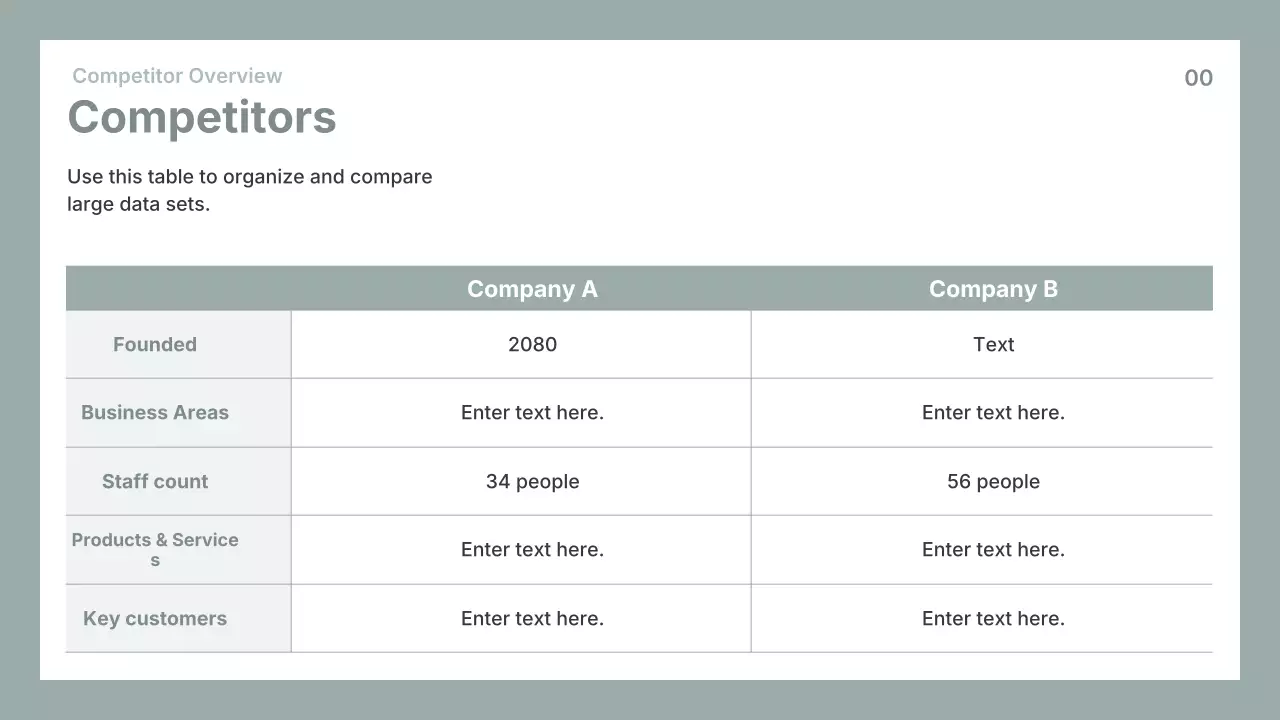Select the "Business Areas" row label
Viewport: 1280px width, 720px height.
tap(155, 413)
